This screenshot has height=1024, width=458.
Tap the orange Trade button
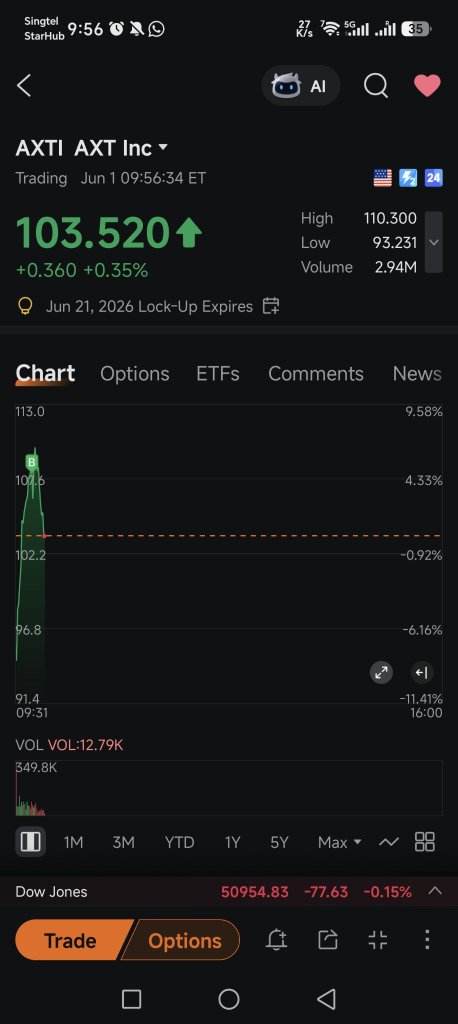tap(70, 940)
